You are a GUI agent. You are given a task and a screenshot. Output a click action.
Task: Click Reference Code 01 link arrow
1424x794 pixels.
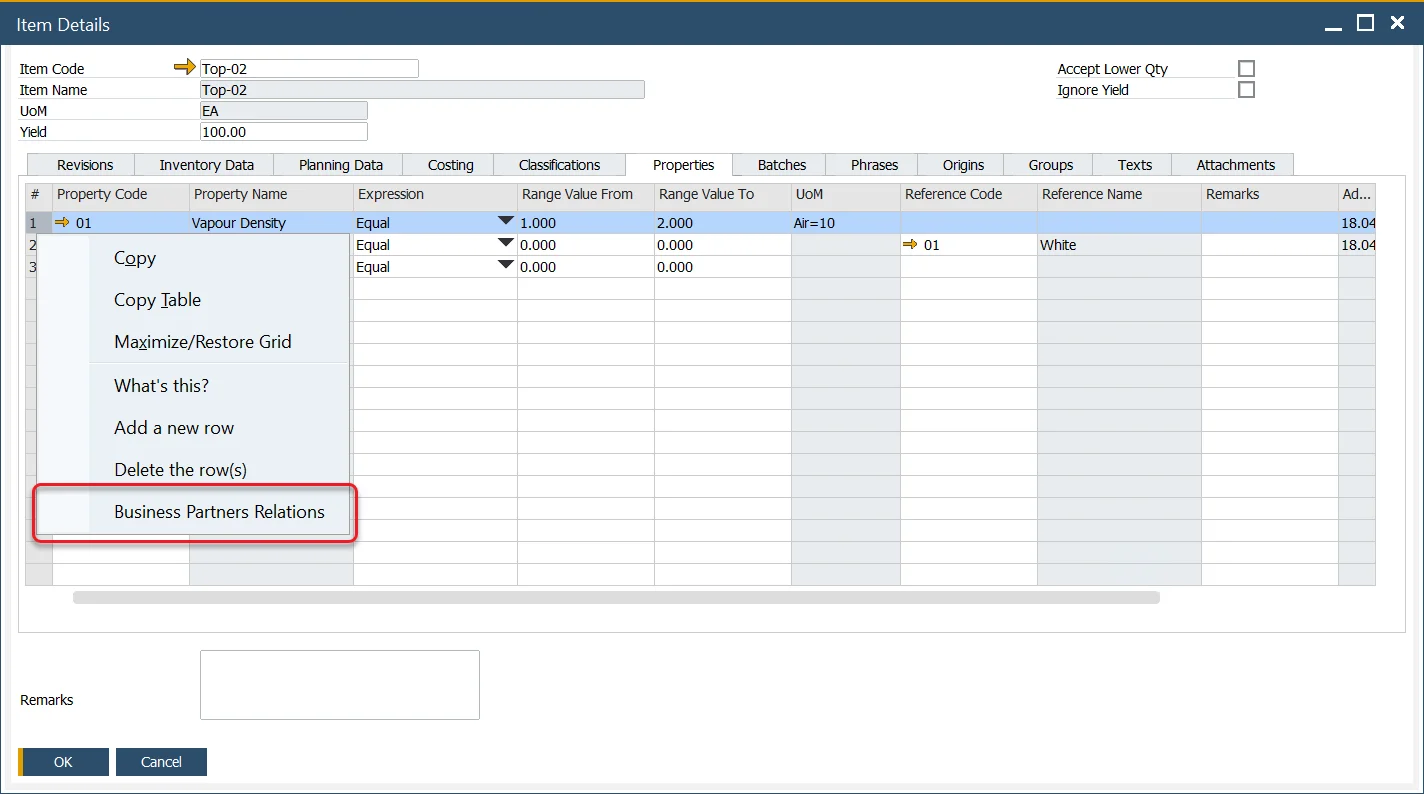[910, 245]
